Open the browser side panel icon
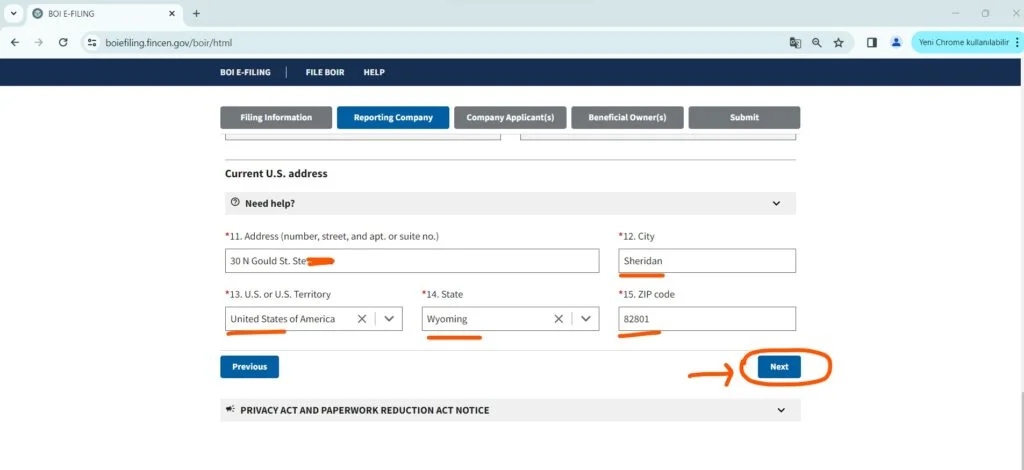Viewport: 1024px width, 470px height. click(871, 43)
